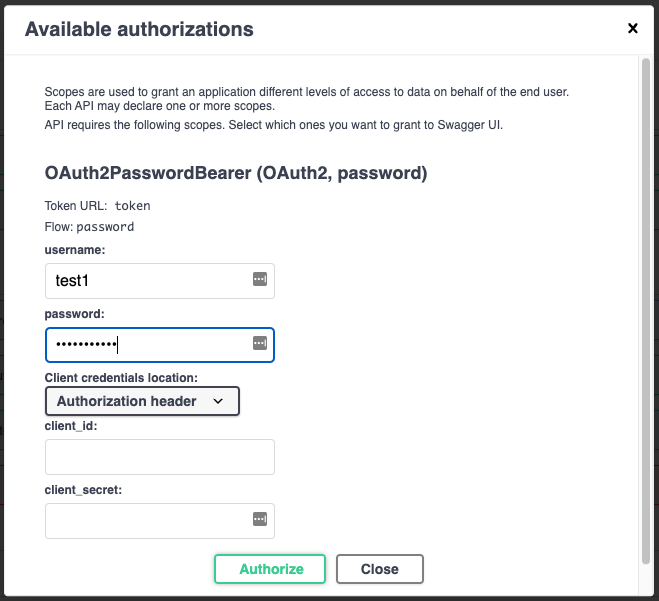Click the autofill icon in the client_secret field
The image size is (659, 601).
(x=260, y=520)
